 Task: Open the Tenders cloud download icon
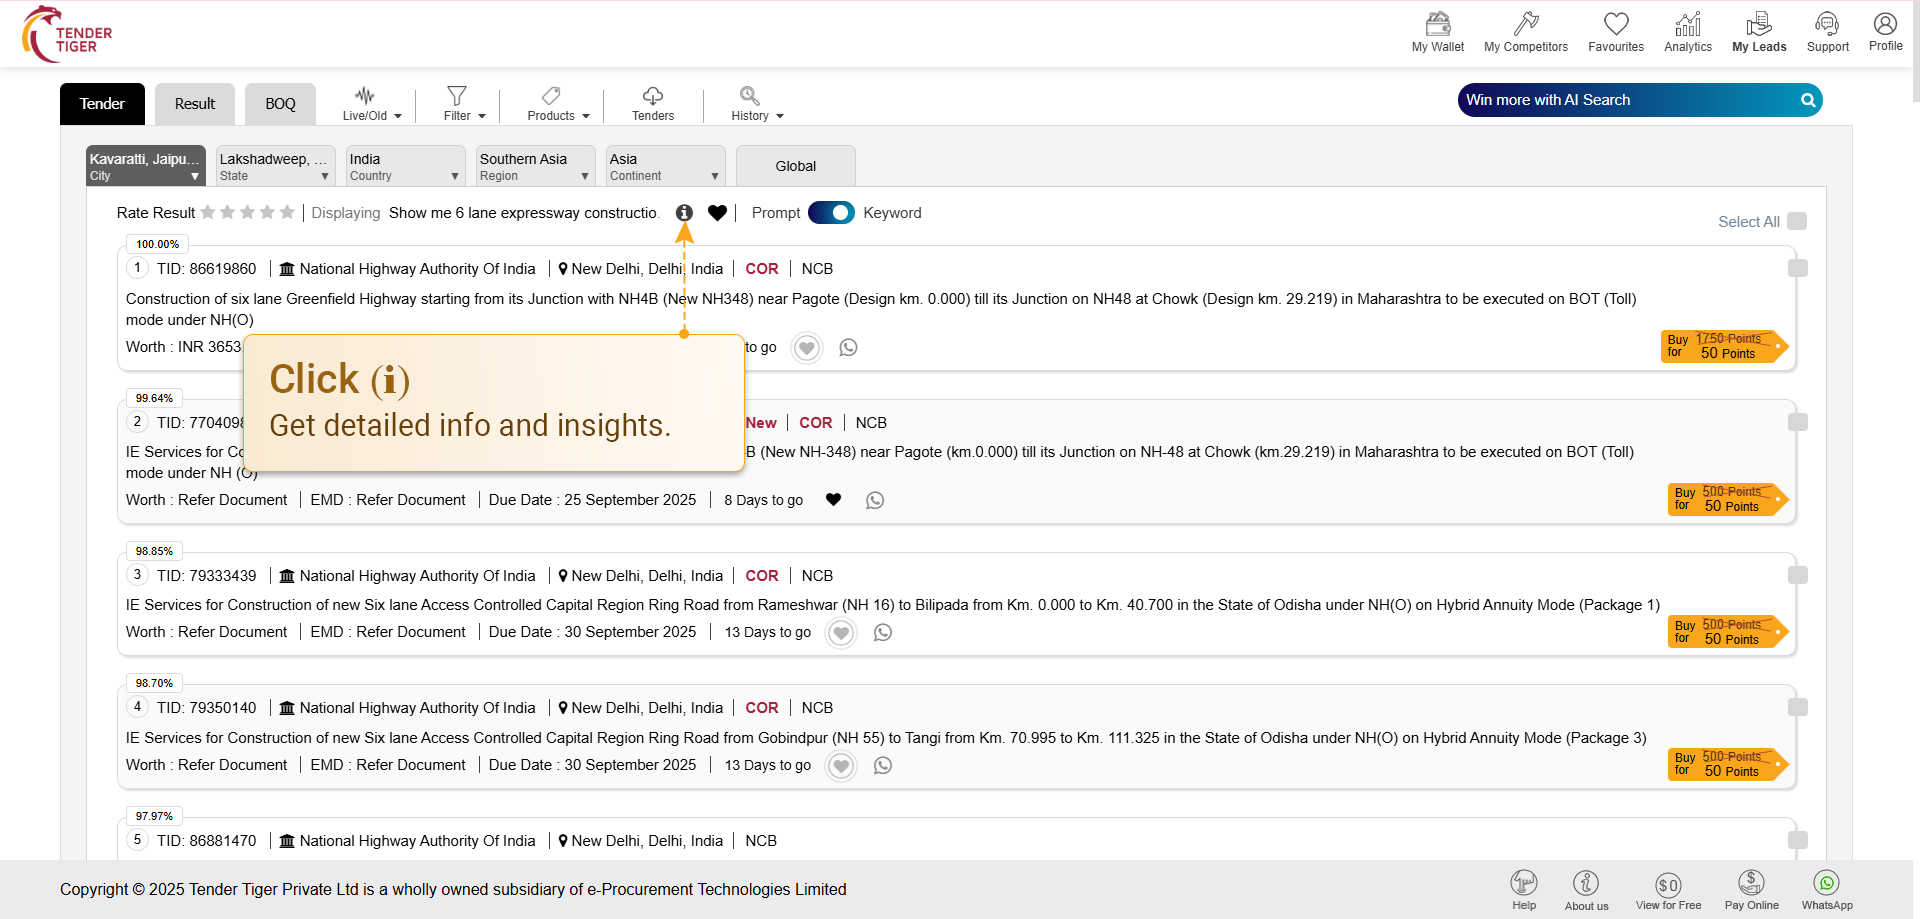[652, 96]
